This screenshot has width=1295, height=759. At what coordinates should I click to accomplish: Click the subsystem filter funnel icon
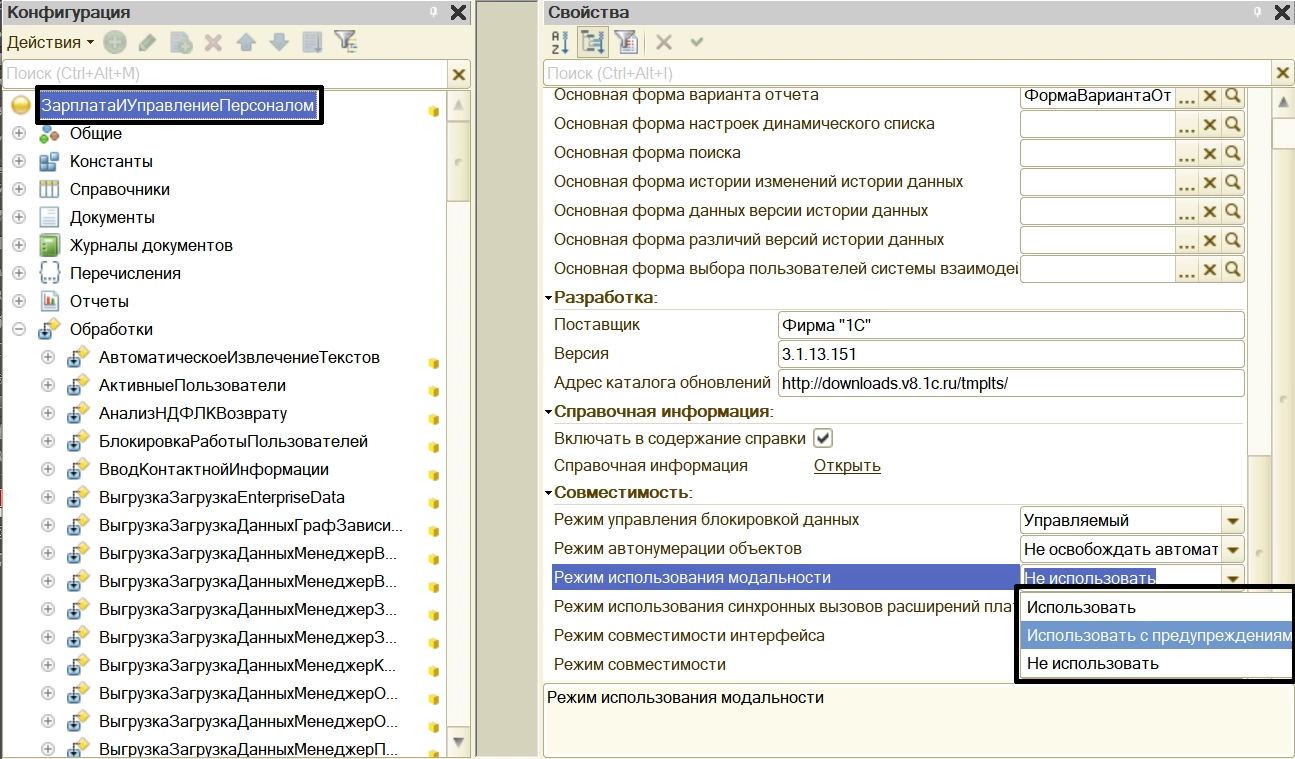coord(345,42)
